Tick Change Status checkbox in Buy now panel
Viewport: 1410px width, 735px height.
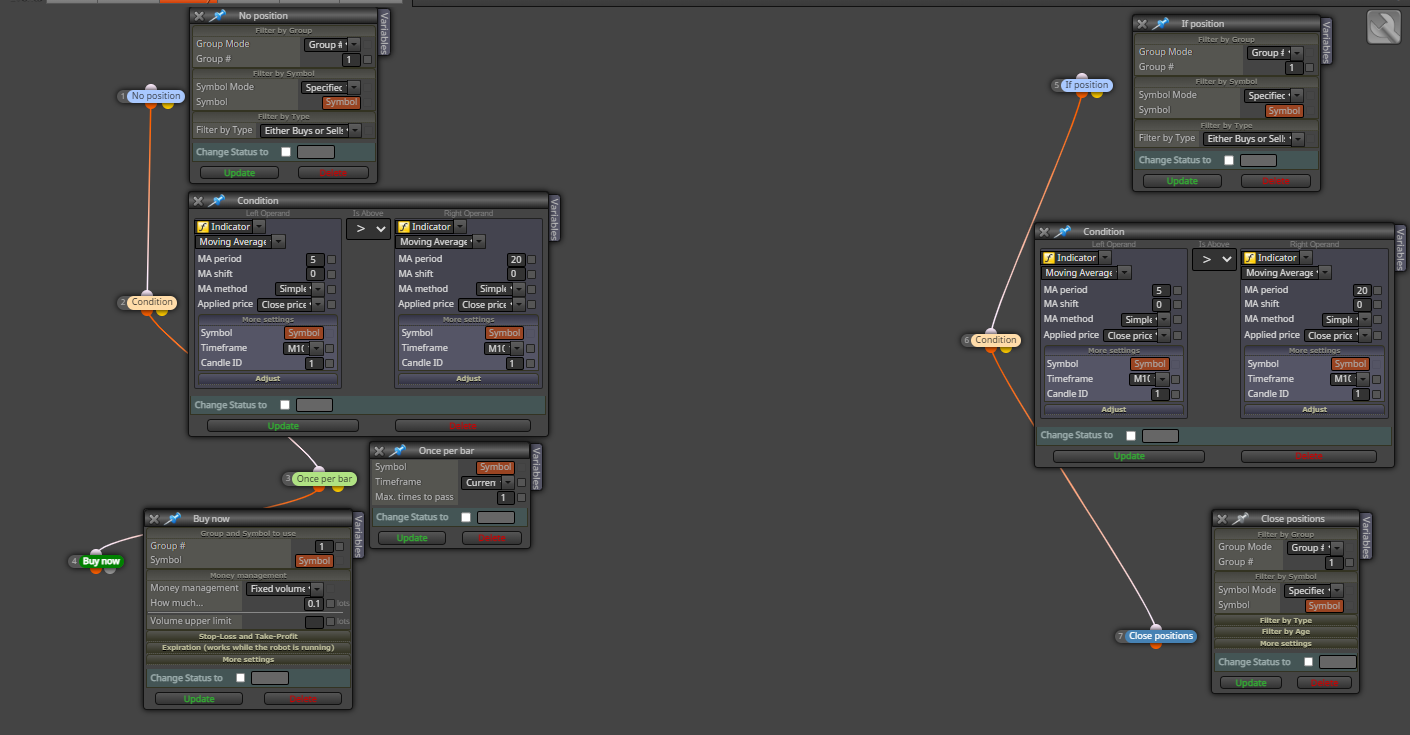240,678
